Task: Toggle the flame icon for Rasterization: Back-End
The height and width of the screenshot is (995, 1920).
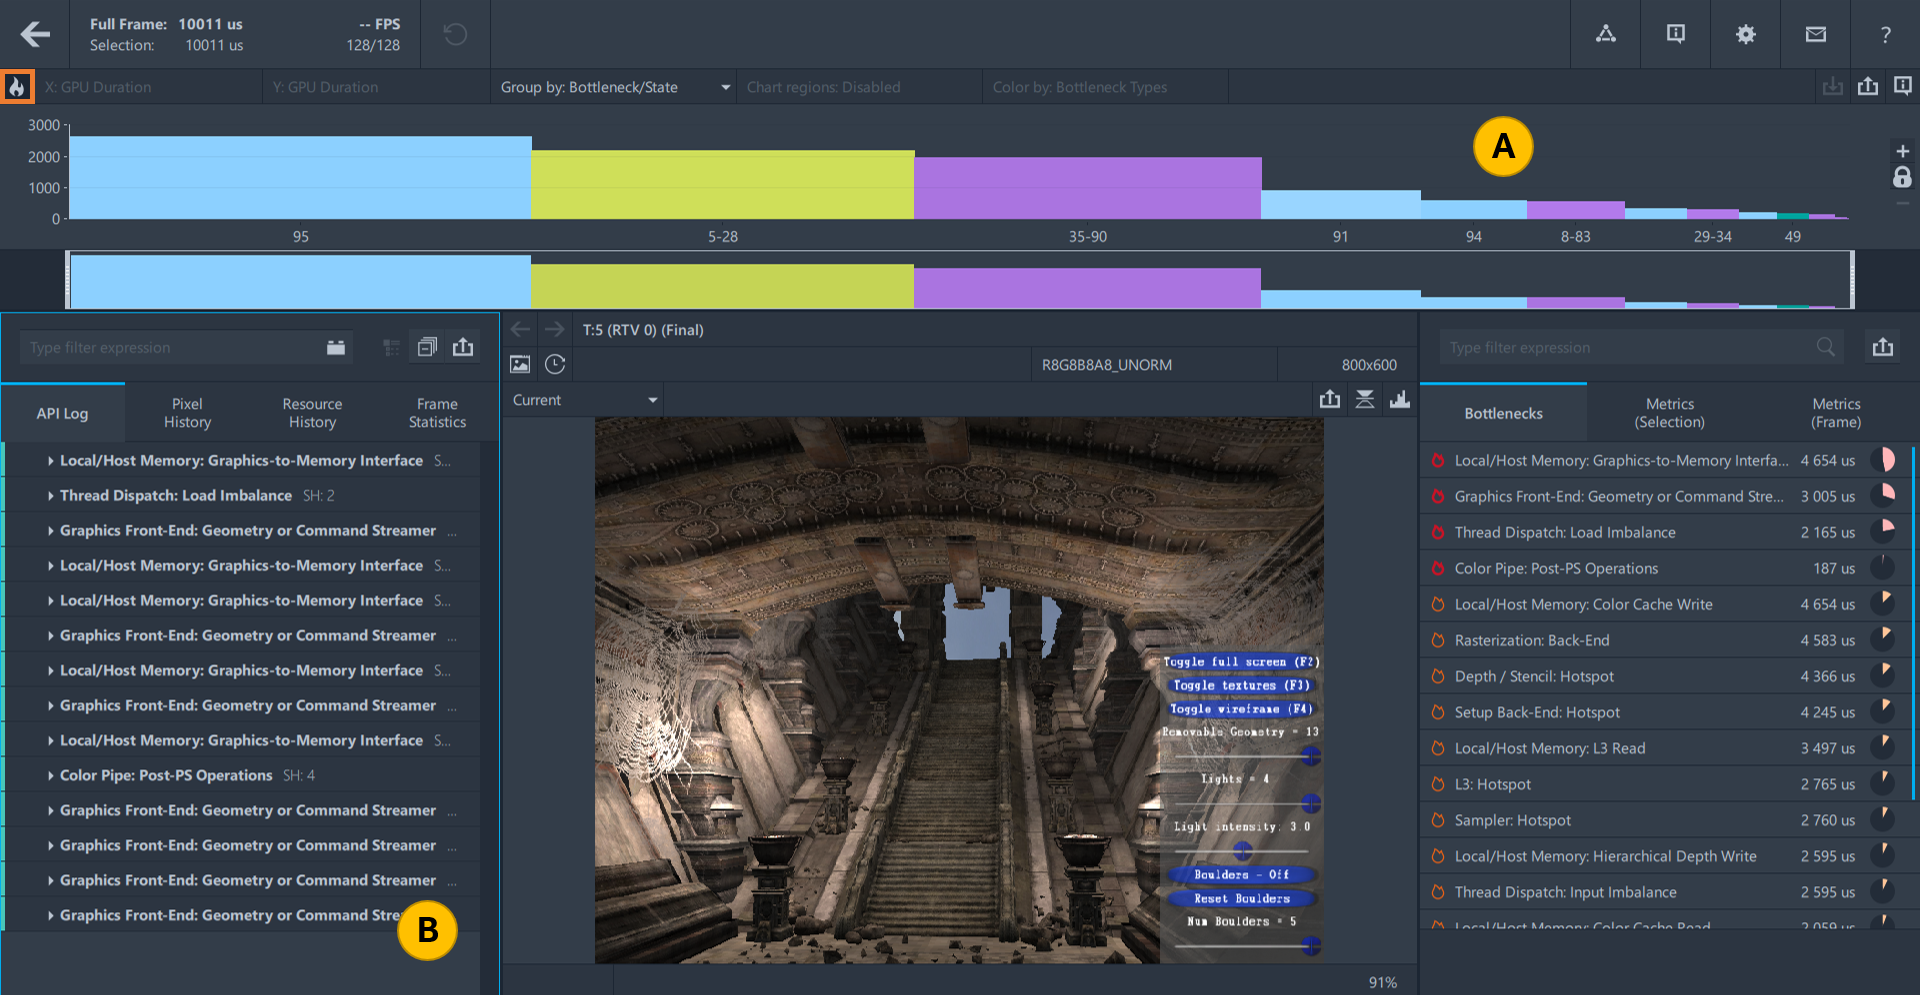Action: pos(1437,640)
